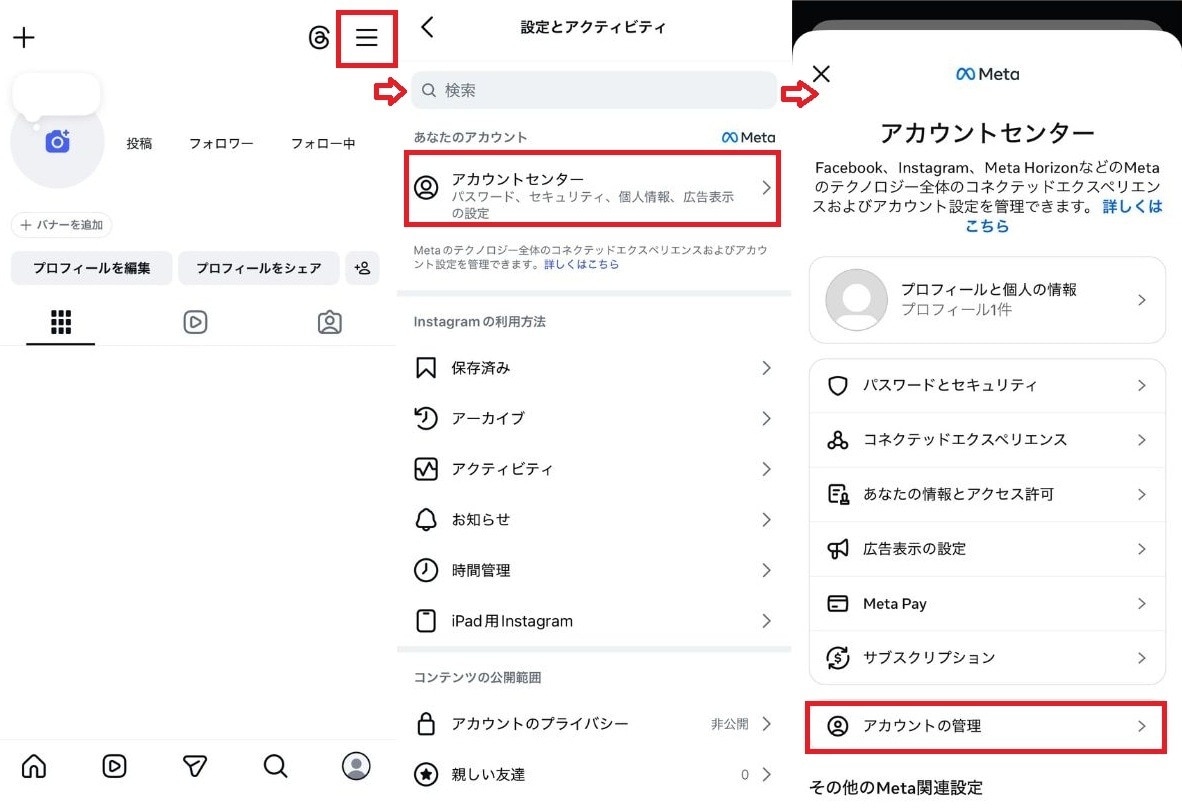Open 時間管理 chevron
Screen dimensions: 1182x810
click(766, 570)
